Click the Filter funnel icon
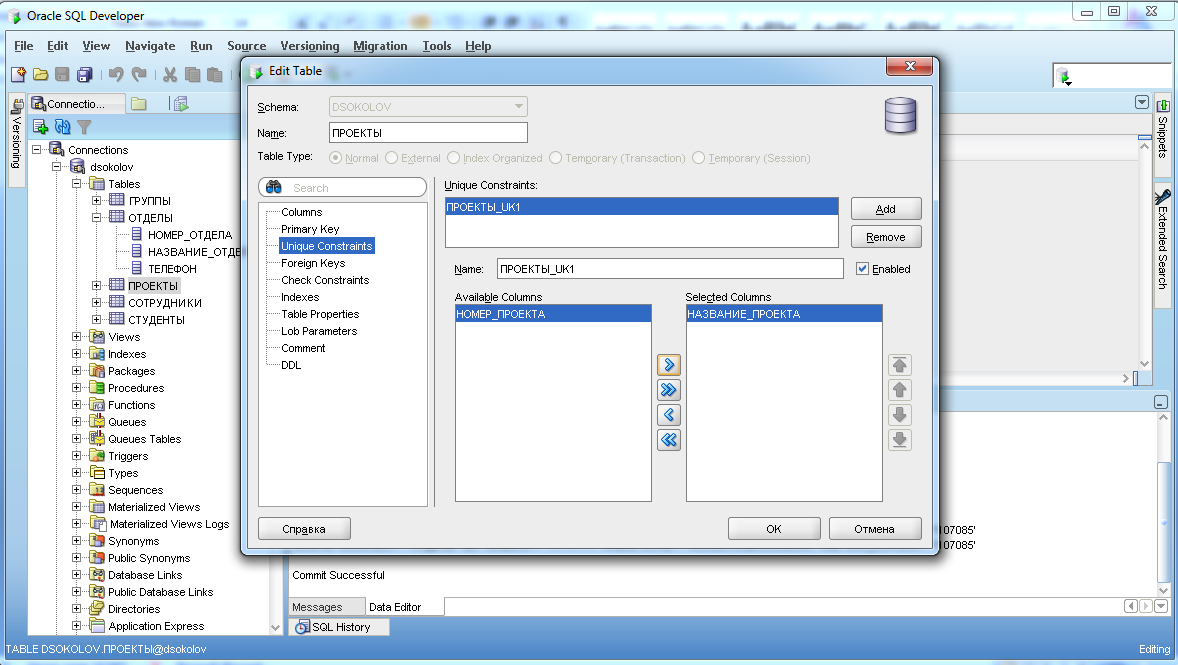The width and height of the screenshot is (1178, 665). pyautogui.click(x=84, y=127)
